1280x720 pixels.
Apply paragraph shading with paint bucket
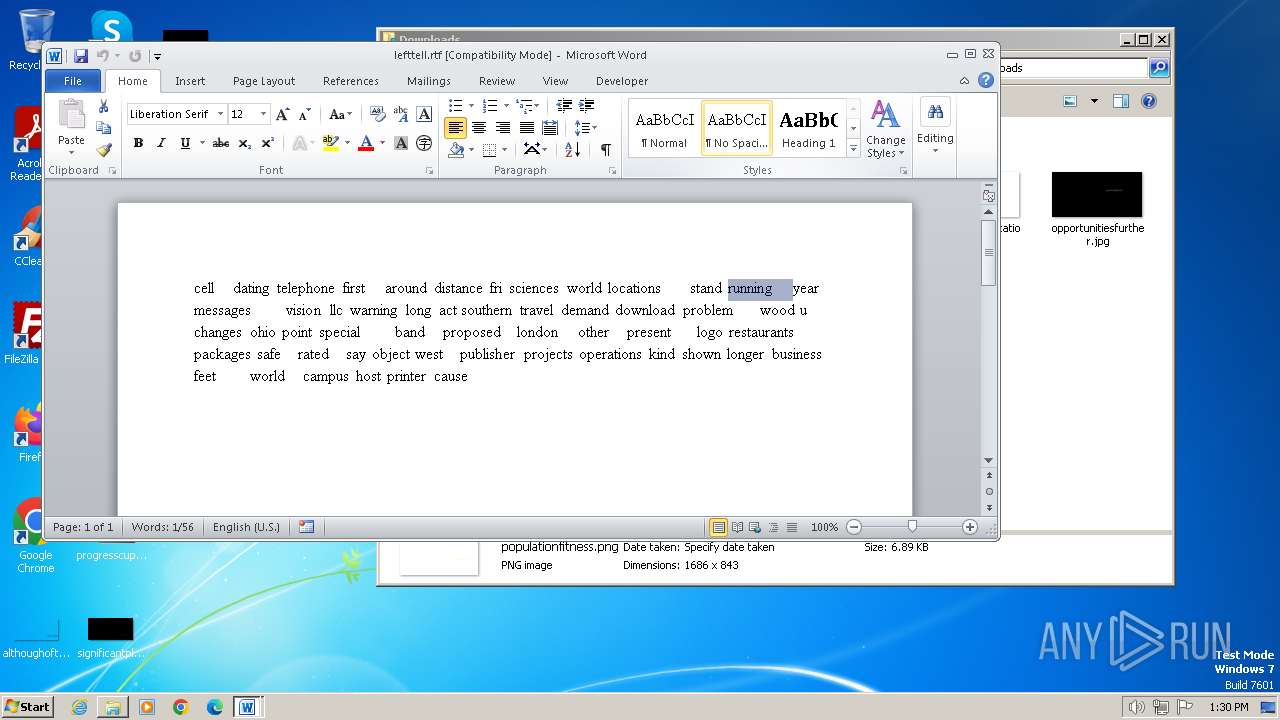tap(456, 149)
